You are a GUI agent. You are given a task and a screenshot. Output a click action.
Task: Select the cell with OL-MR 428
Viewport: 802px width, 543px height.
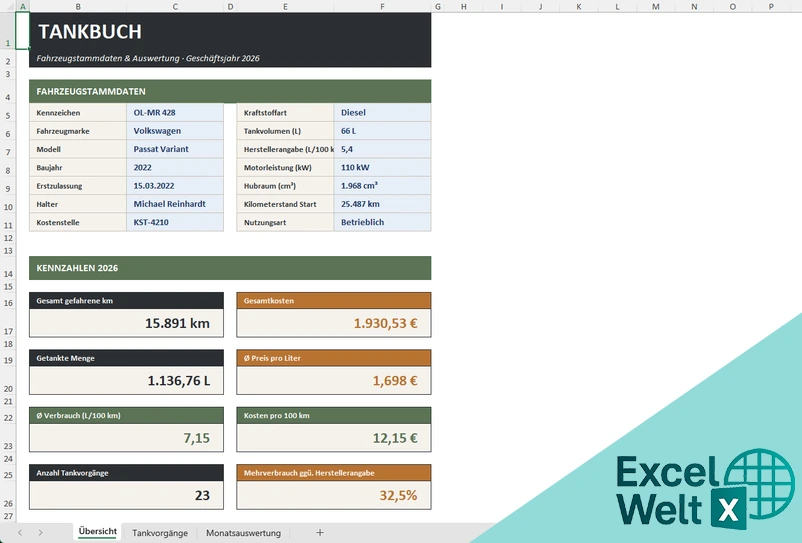pyautogui.click(x=175, y=112)
